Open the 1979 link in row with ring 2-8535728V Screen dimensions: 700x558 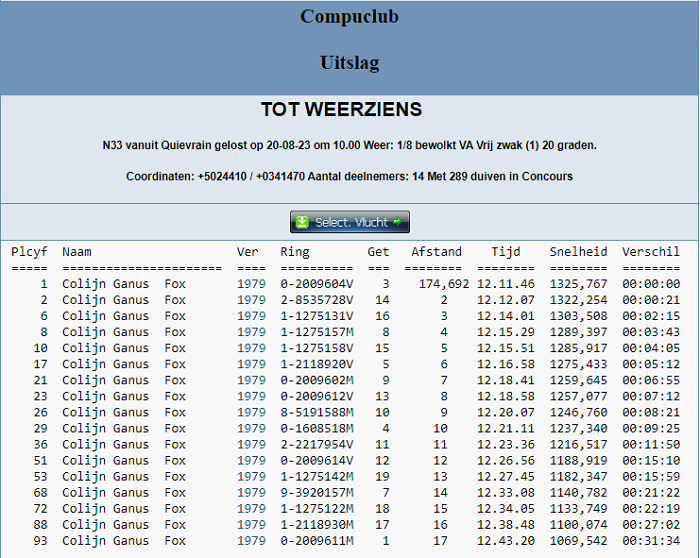(x=251, y=300)
